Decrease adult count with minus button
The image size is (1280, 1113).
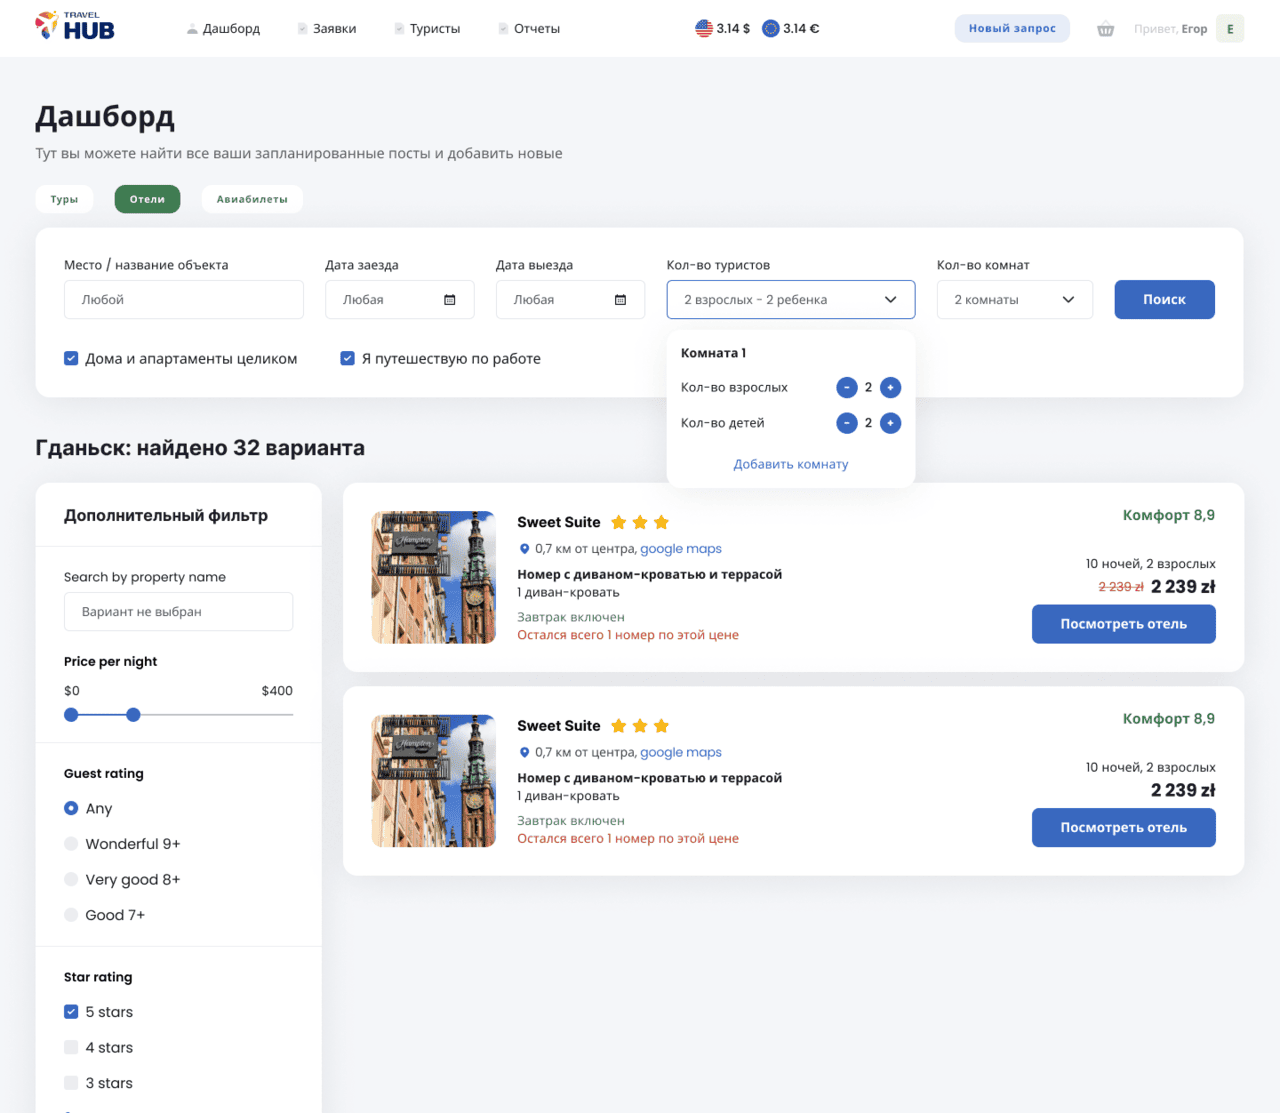847,387
